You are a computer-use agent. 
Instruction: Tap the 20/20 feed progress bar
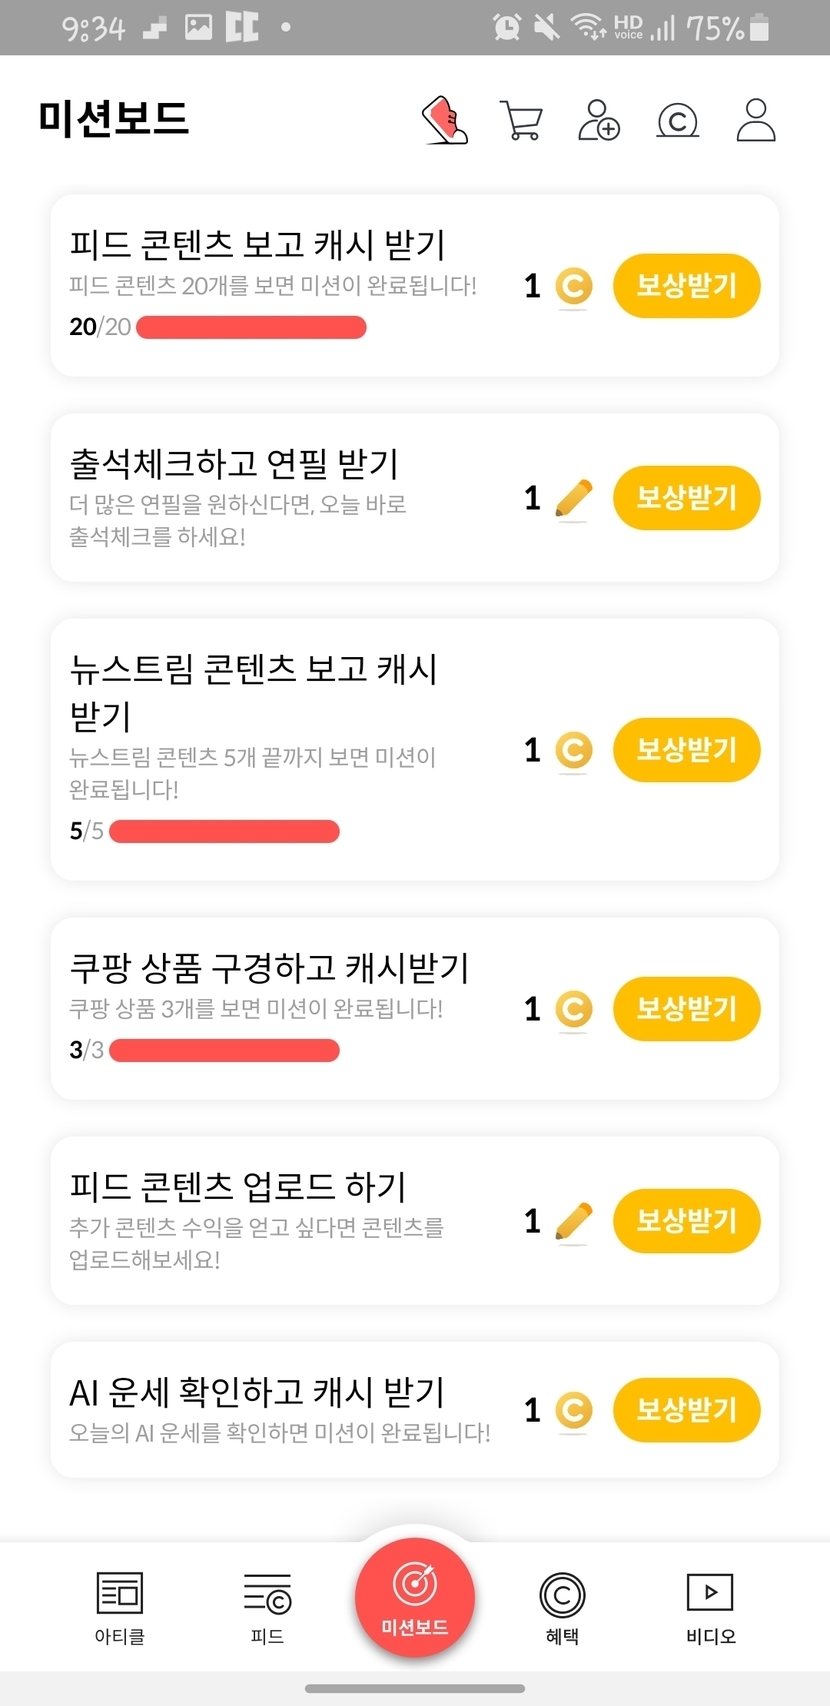point(251,327)
